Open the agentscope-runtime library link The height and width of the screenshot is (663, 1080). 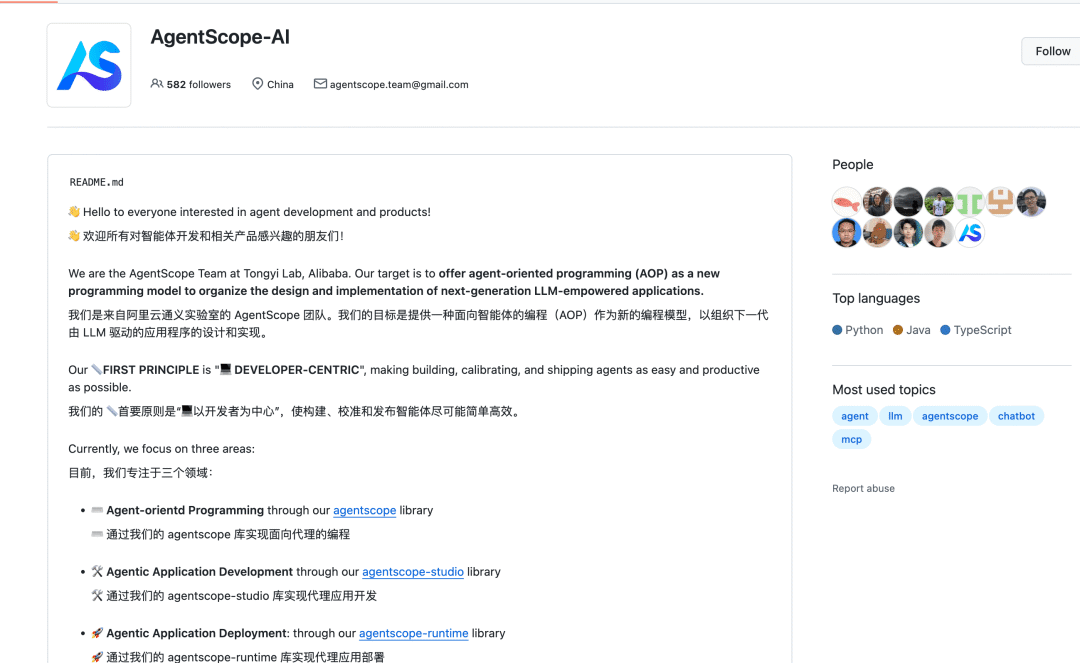point(413,633)
